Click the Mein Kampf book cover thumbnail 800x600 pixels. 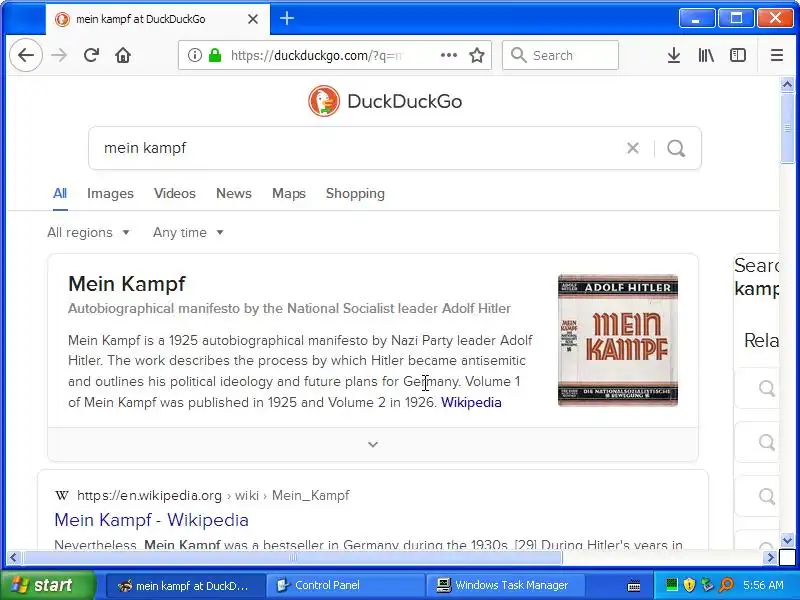coord(618,340)
